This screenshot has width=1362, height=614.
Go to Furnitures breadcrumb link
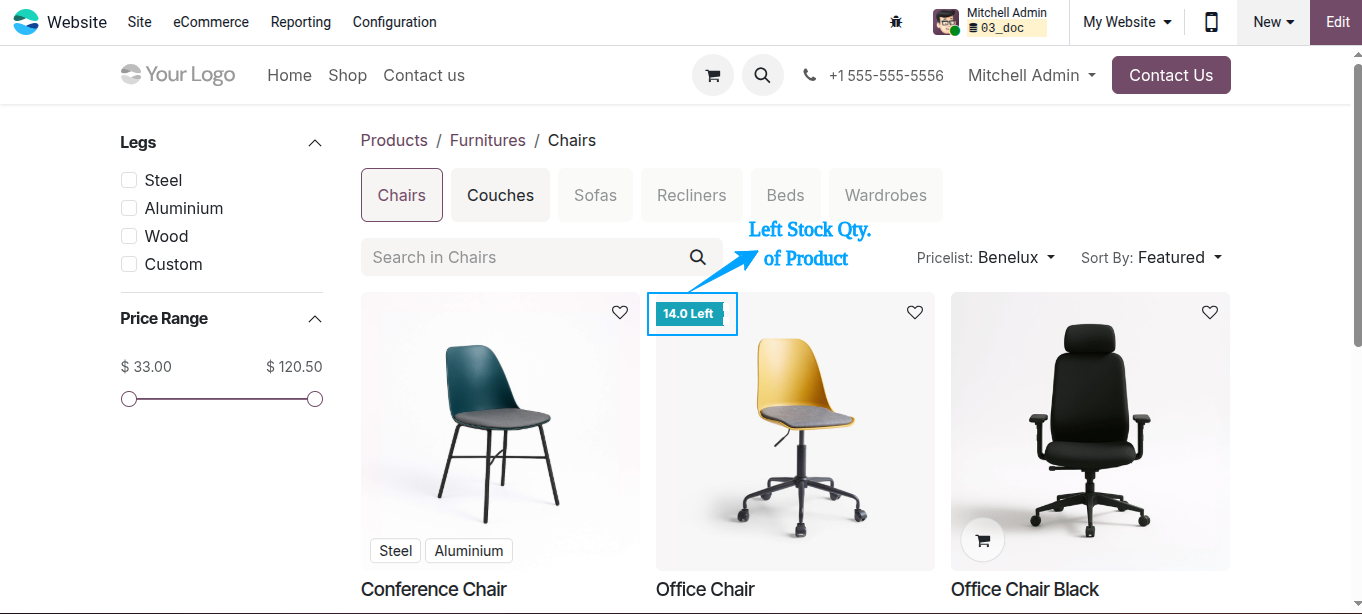tap(487, 140)
